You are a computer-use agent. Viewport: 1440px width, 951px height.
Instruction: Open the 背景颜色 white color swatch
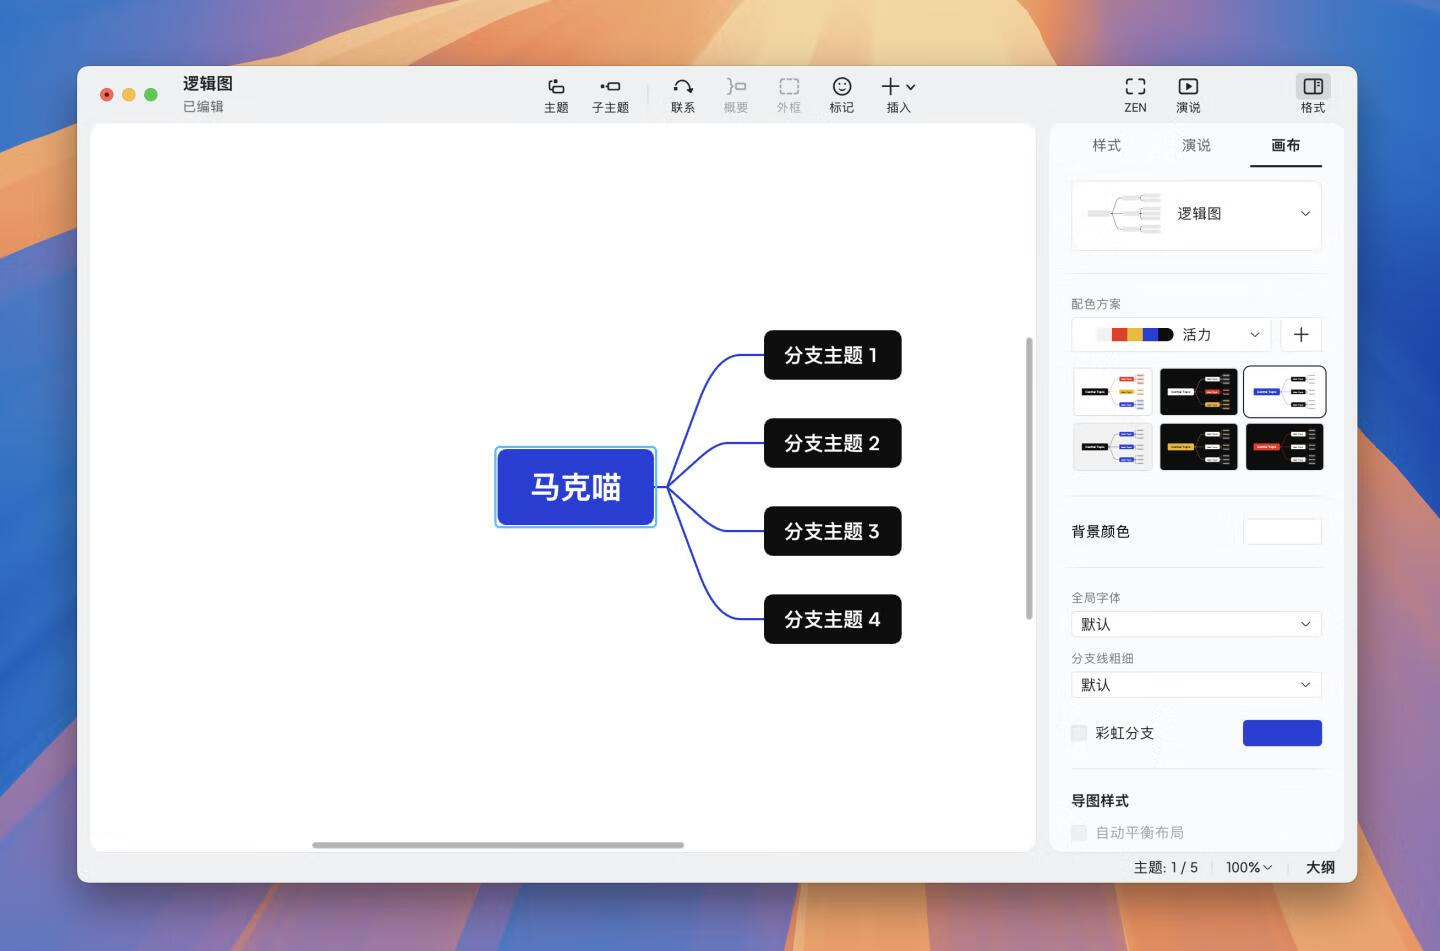1282,531
